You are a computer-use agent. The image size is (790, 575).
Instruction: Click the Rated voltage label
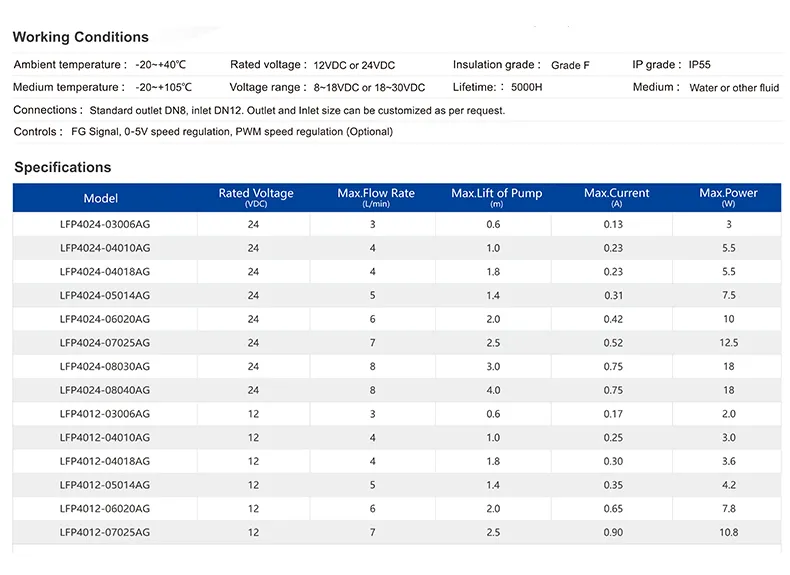[x=269, y=65]
